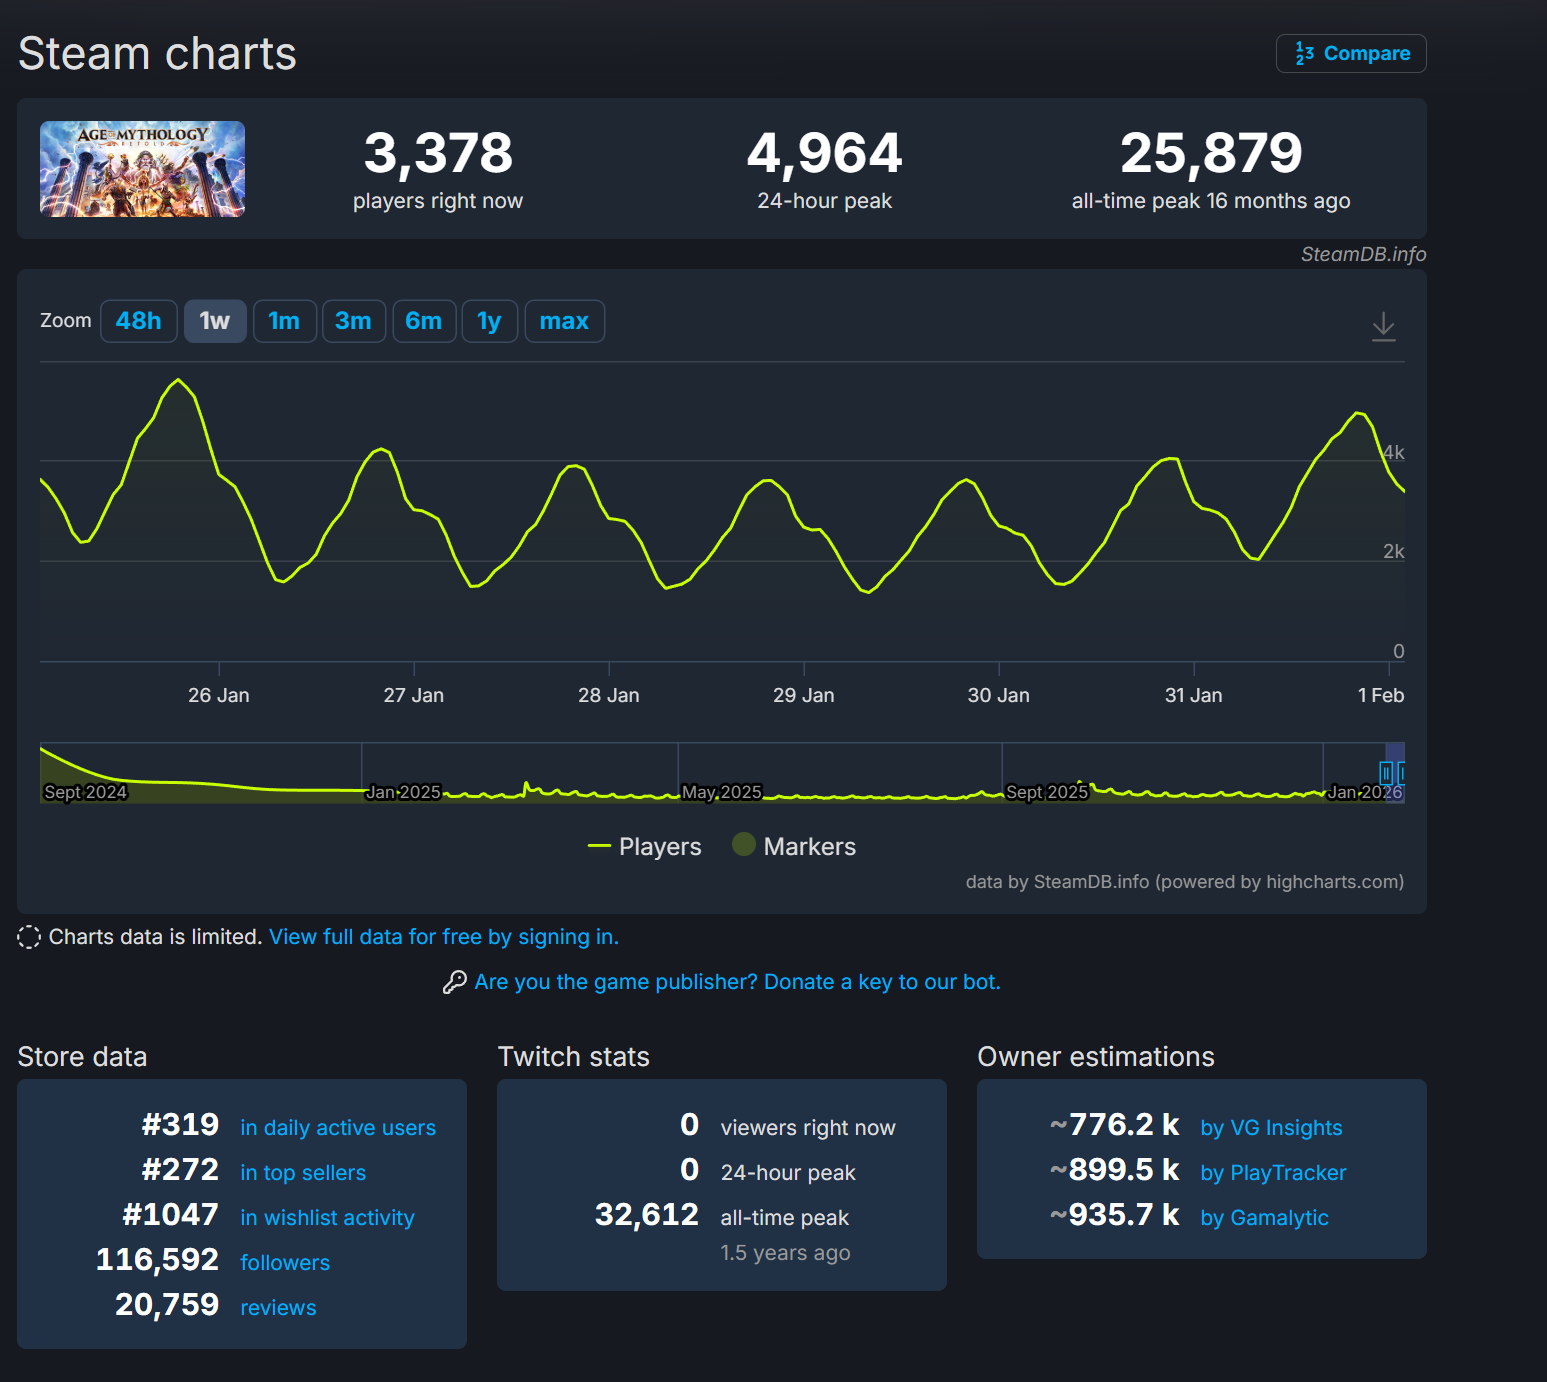
Task: Select the 1w zoom range
Action: [x=215, y=321]
